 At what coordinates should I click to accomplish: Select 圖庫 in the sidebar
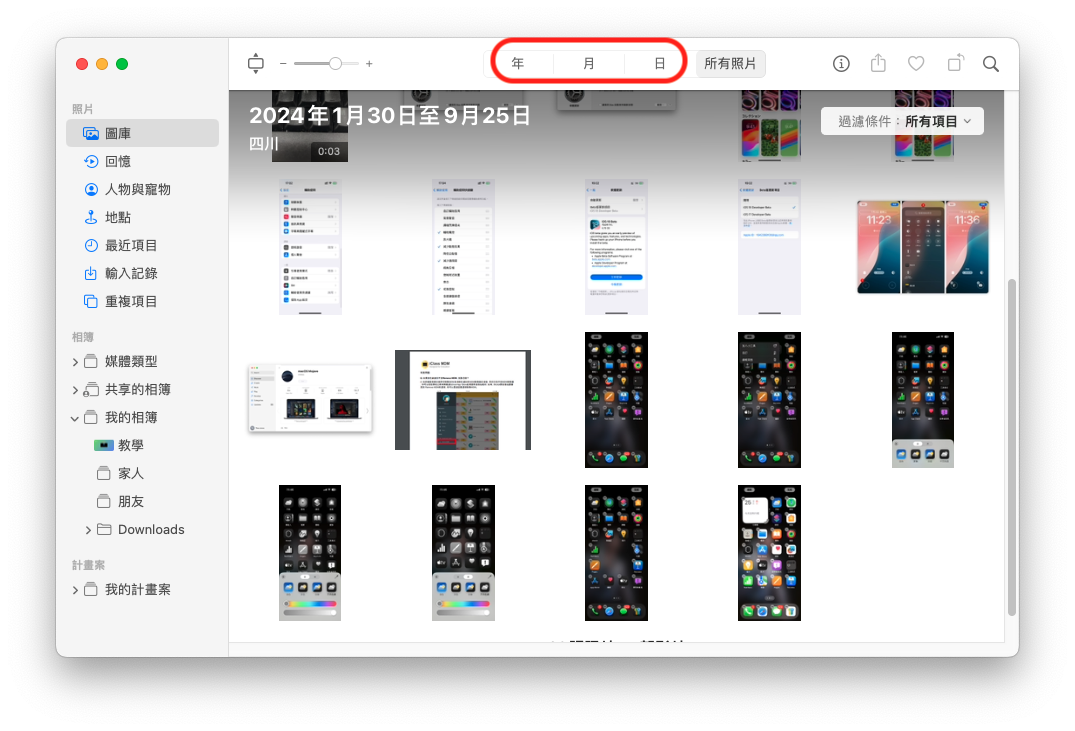point(143,133)
